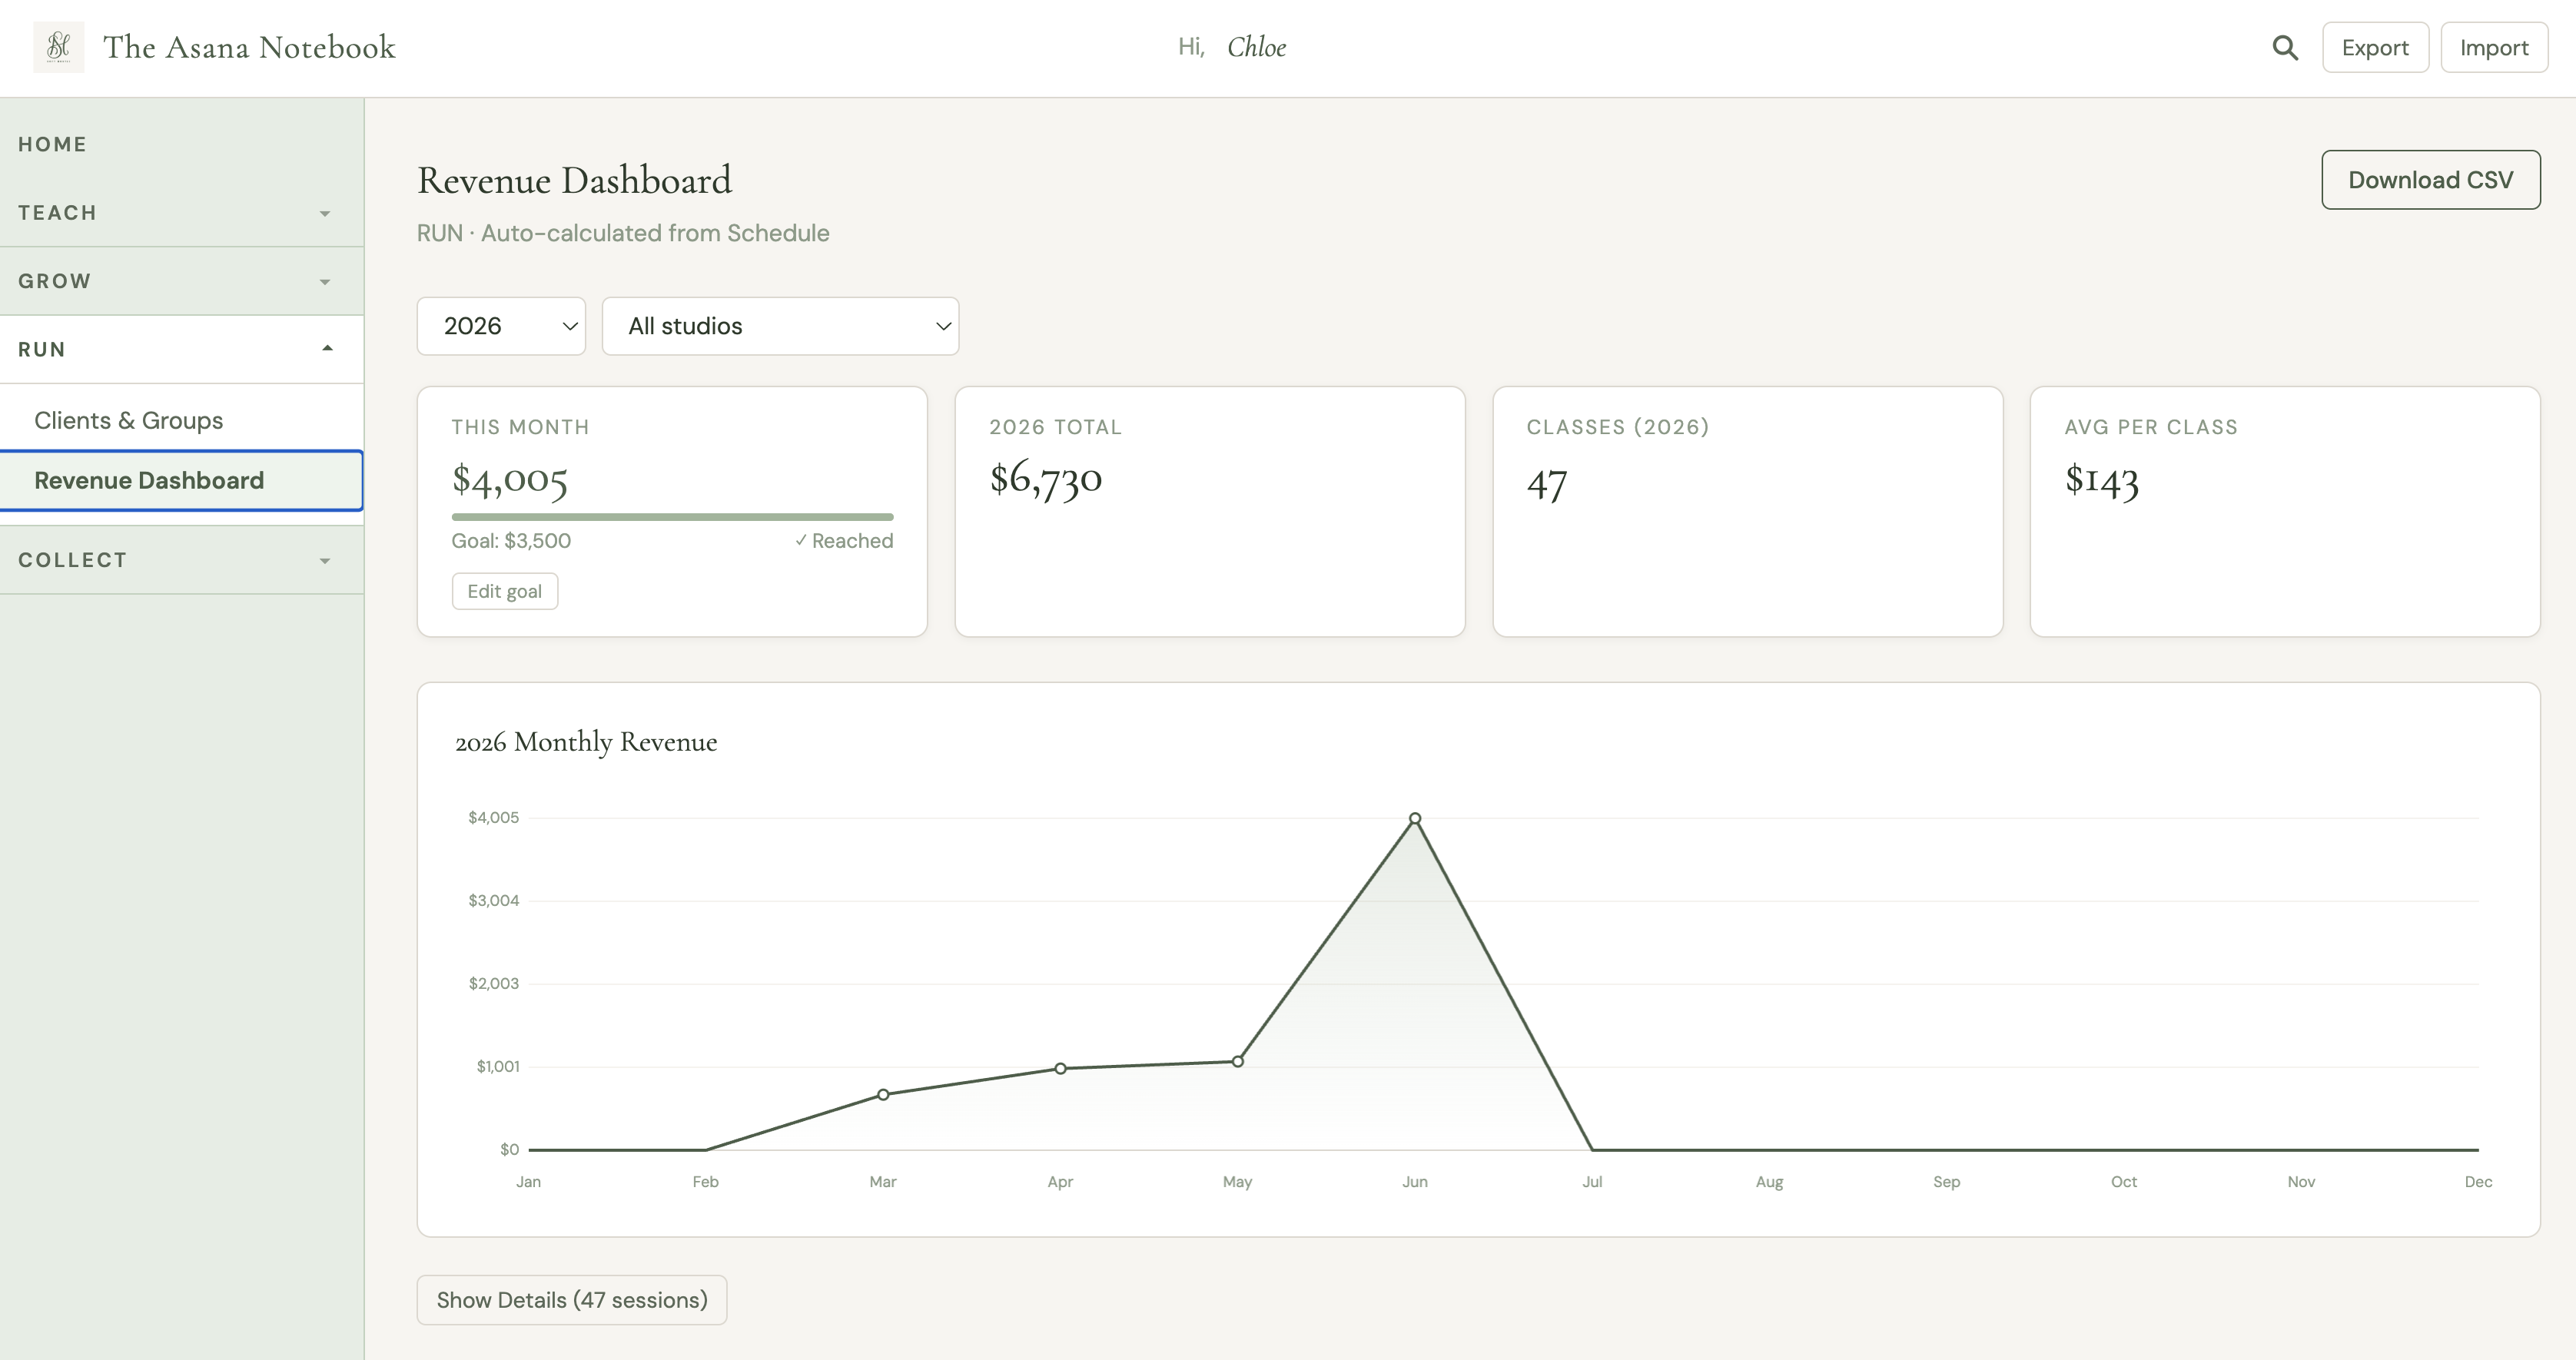Click the '✓ Reached' goal status text
Screen dimensions: 2576x1360
pyautogui.click(x=844, y=541)
